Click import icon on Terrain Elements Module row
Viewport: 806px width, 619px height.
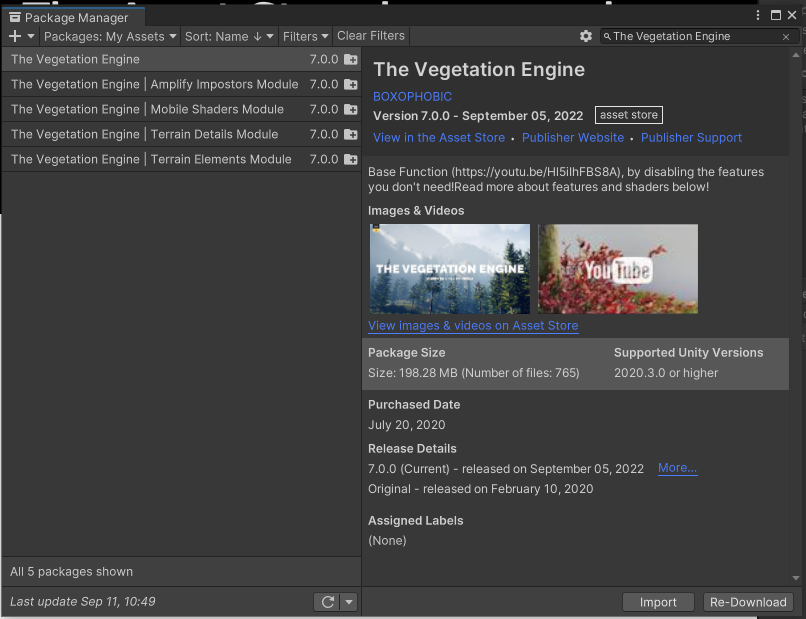pos(351,159)
